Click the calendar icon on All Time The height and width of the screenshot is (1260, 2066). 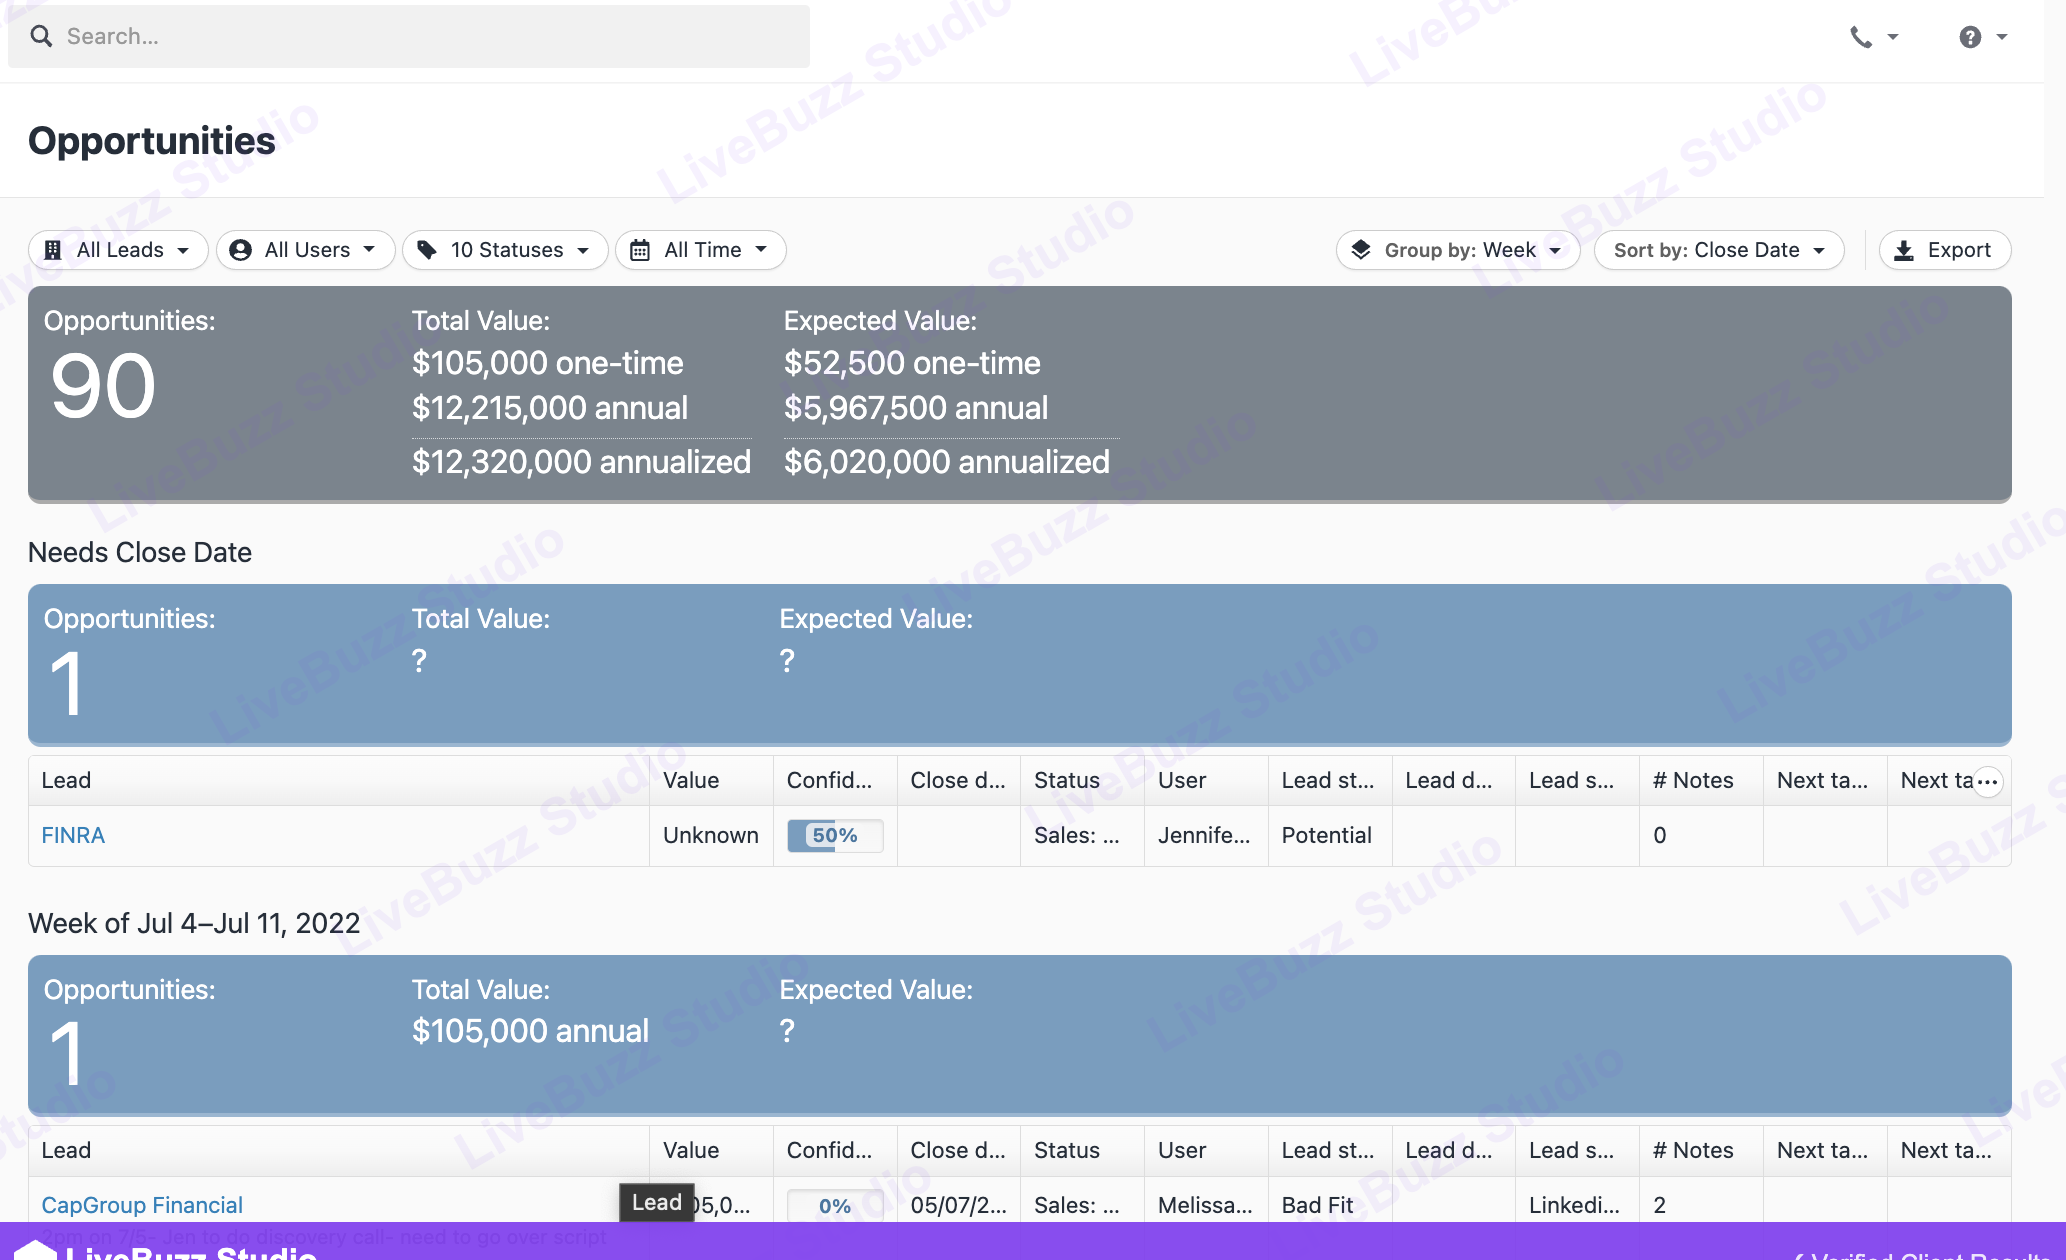click(x=640, y=250)
